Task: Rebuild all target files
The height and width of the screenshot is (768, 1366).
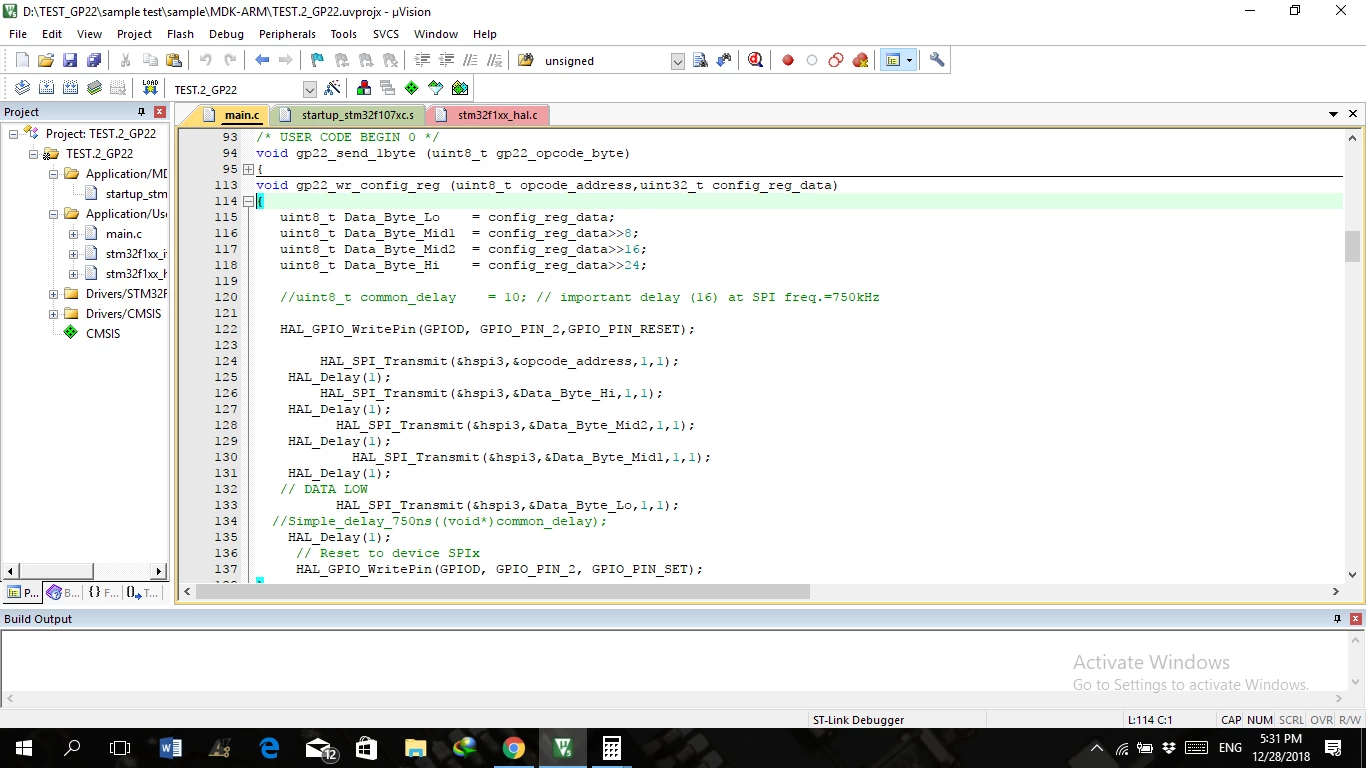Action: 70,88
